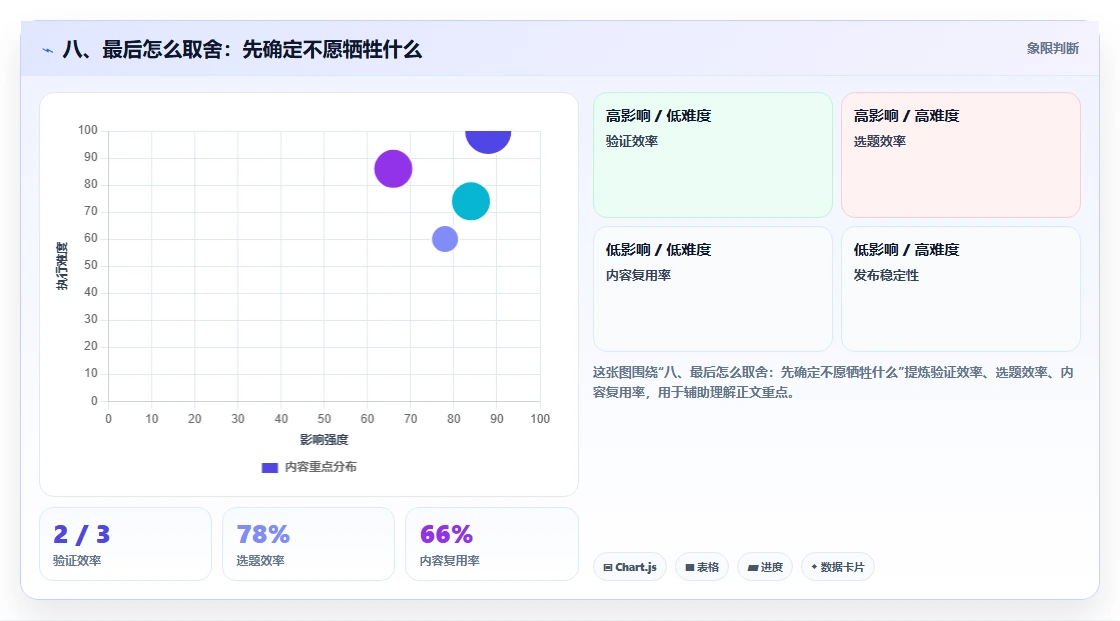Open the 2 / 3 验证效率 stat card
The height and width of the screenshot is (621, 1120).
click(126, 544)
